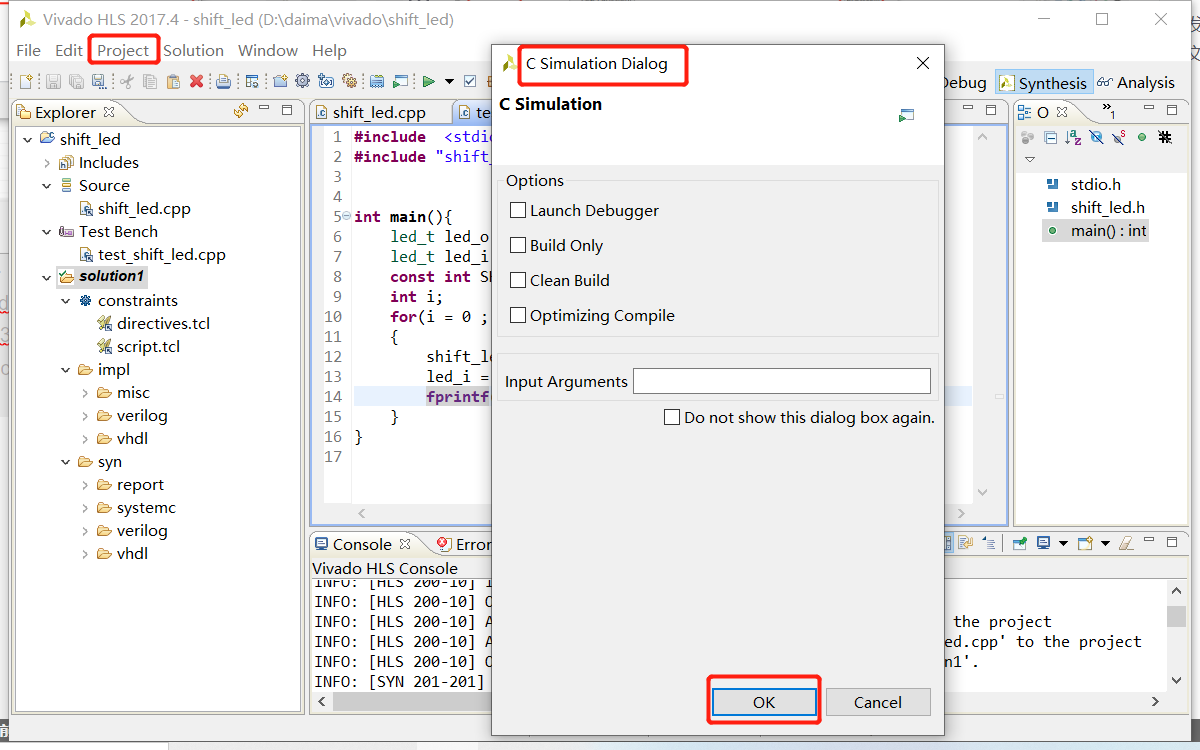
Task: Click the New File toolbar icon
Action: click(26, 82)
